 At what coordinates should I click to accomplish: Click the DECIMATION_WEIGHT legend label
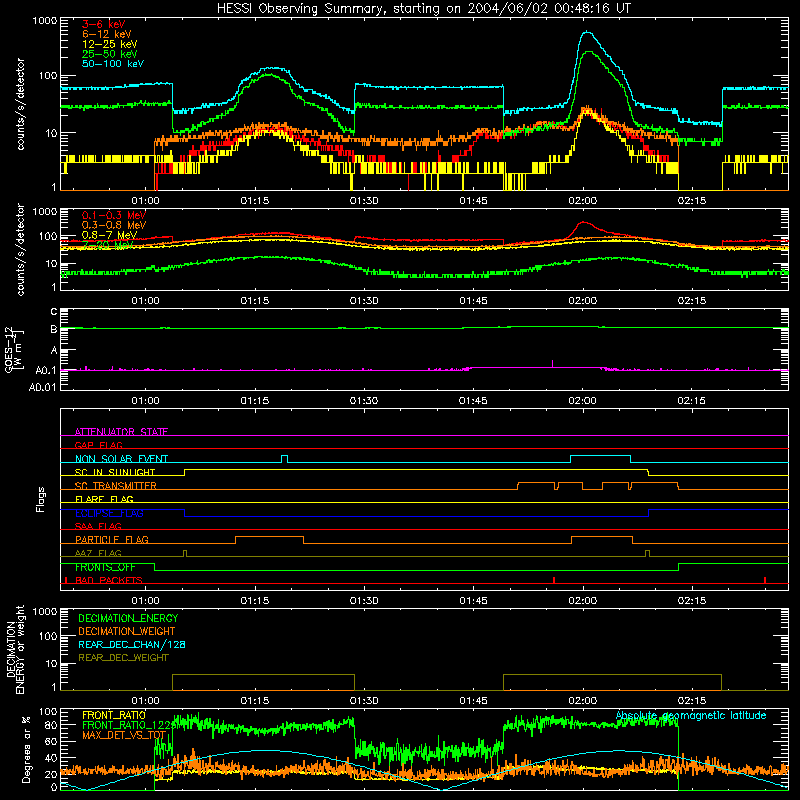[x=127, y=631]
